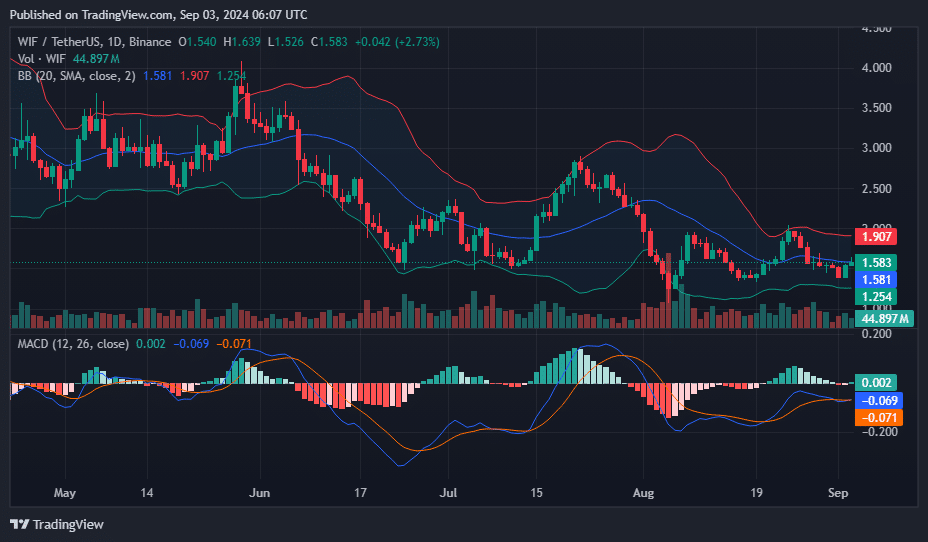Select the blue 1.581 basis price label
This screenshot has width=928, height=542.
875,280
